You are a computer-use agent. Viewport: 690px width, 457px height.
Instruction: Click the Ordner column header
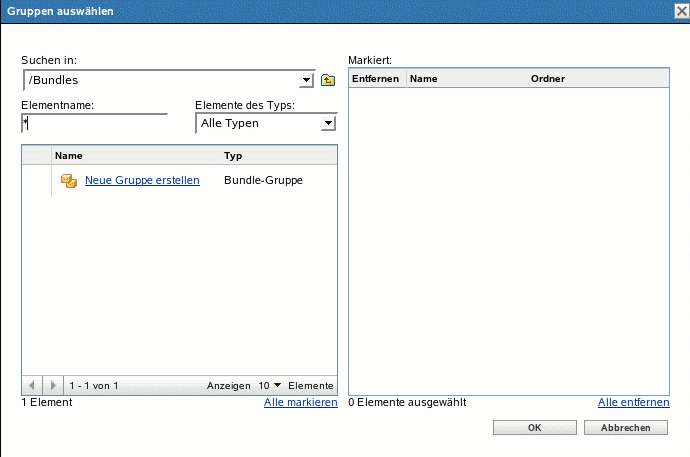coord(548,79)
